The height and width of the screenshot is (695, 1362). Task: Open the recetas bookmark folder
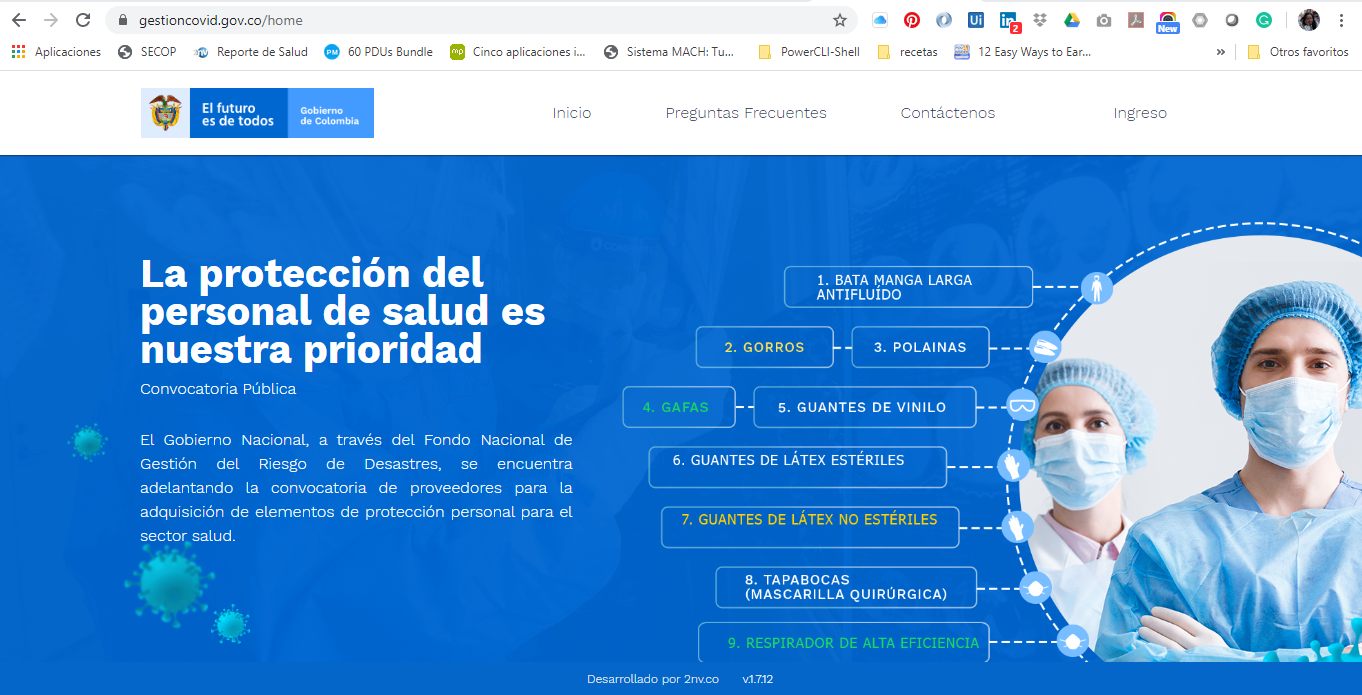tap(908, 52)
